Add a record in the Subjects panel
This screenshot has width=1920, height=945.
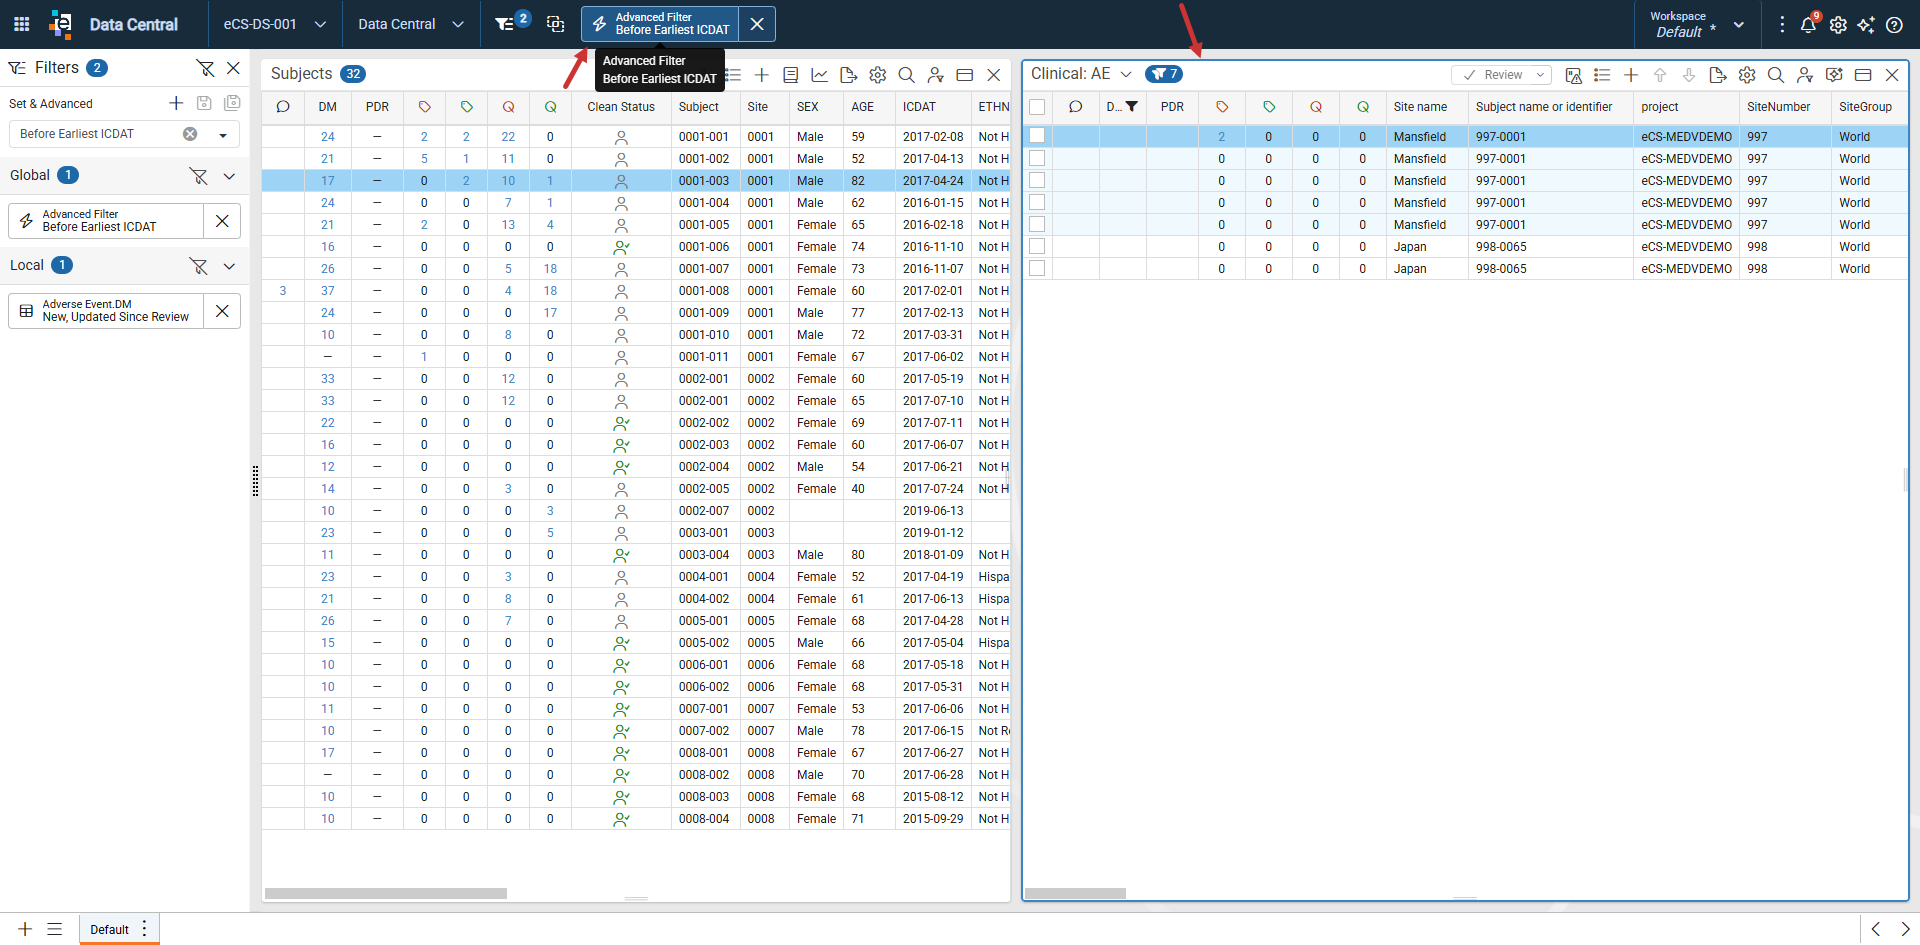[761, 75]
